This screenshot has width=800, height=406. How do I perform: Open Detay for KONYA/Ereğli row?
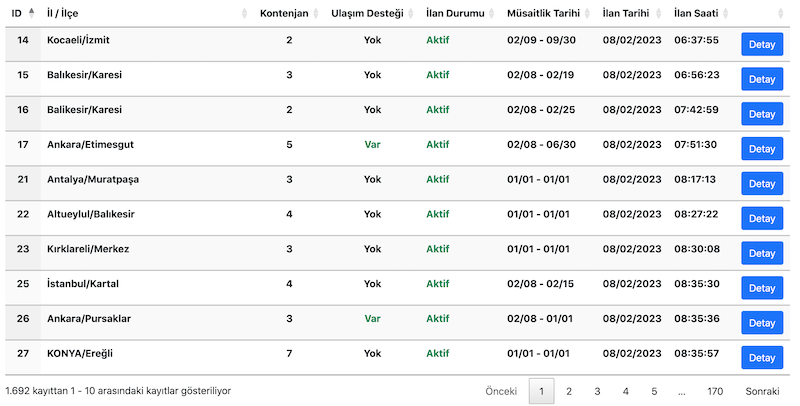762,358
